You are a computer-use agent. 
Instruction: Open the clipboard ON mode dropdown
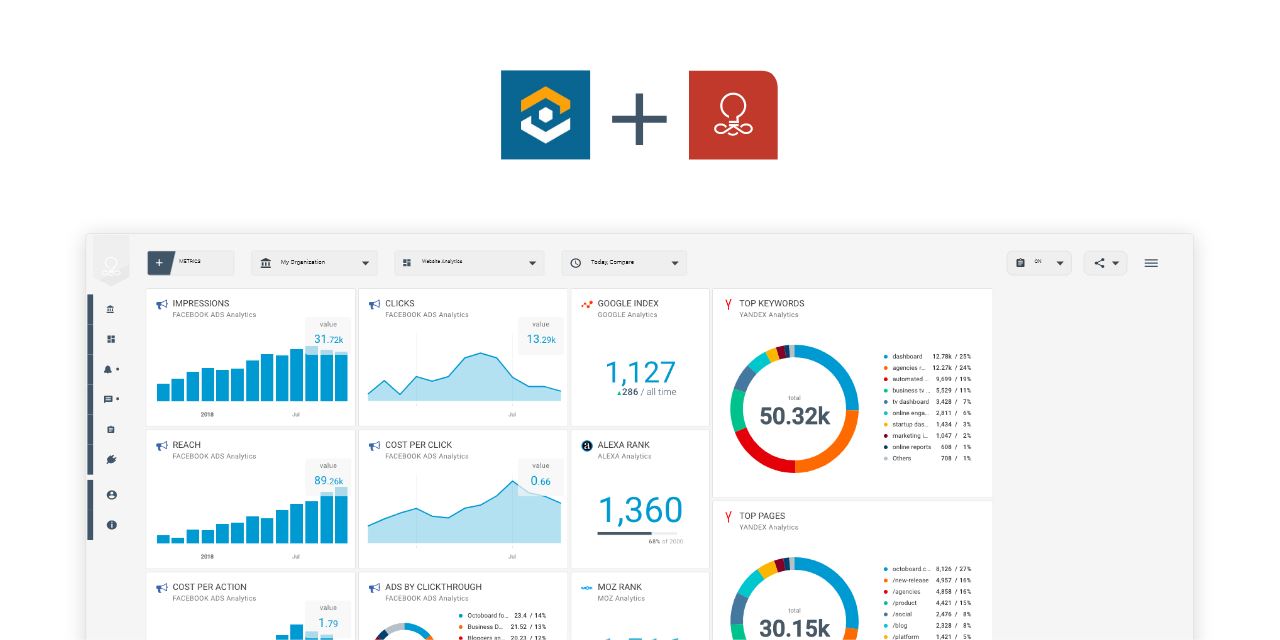[1039, 263]
